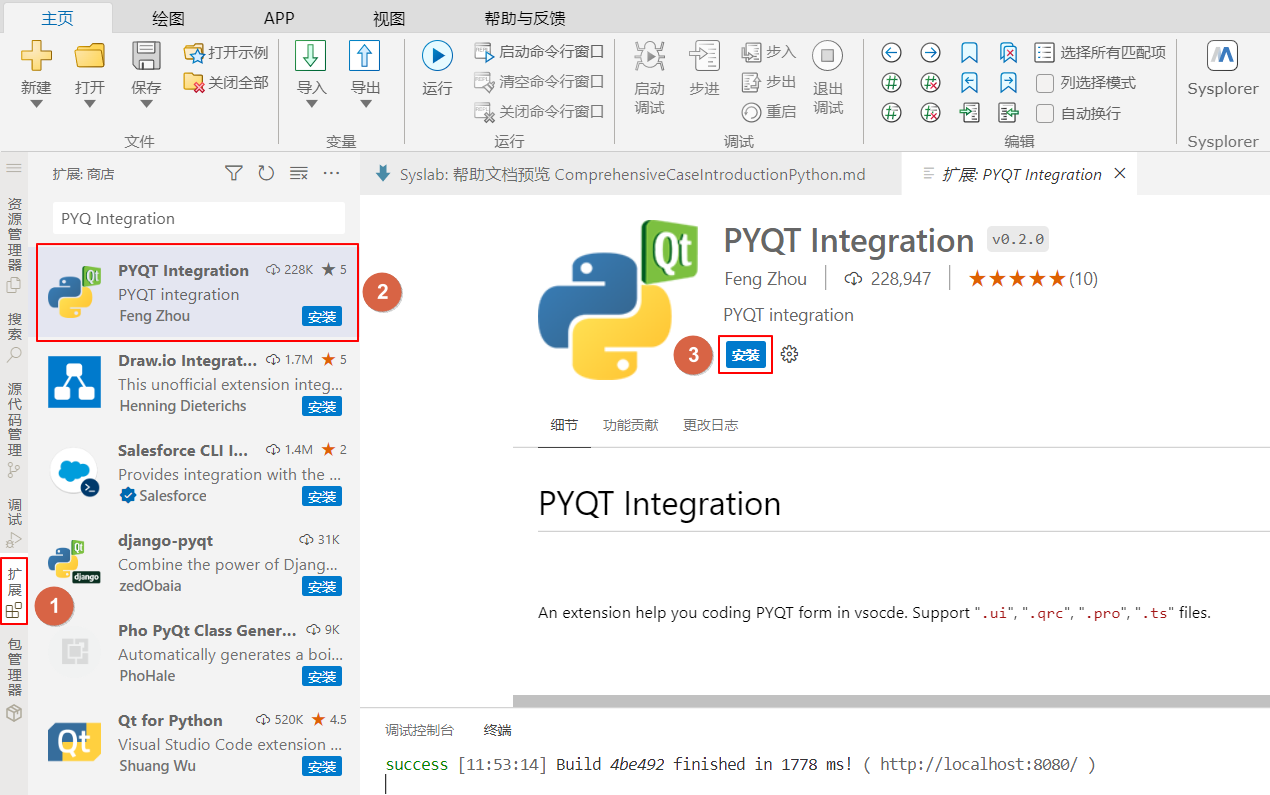Open the Syslorer panel

1221,70
